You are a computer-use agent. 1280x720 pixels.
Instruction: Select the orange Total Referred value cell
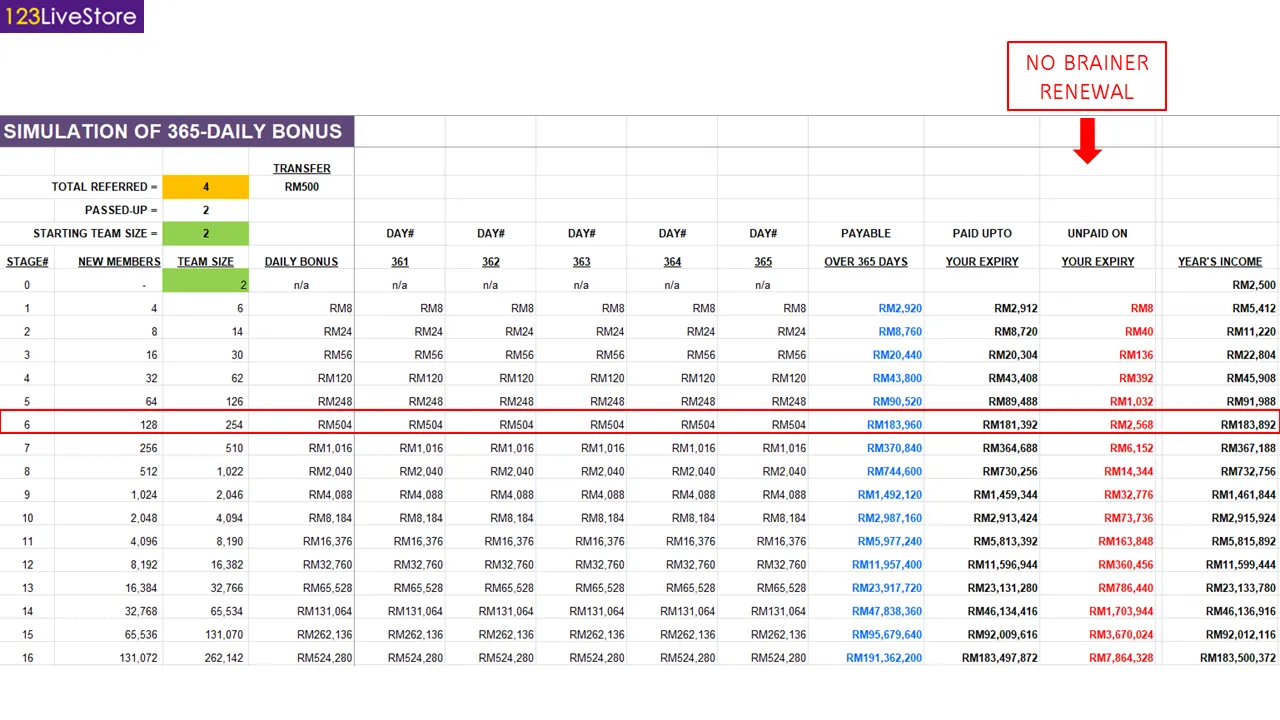click(x=205, y=187)
